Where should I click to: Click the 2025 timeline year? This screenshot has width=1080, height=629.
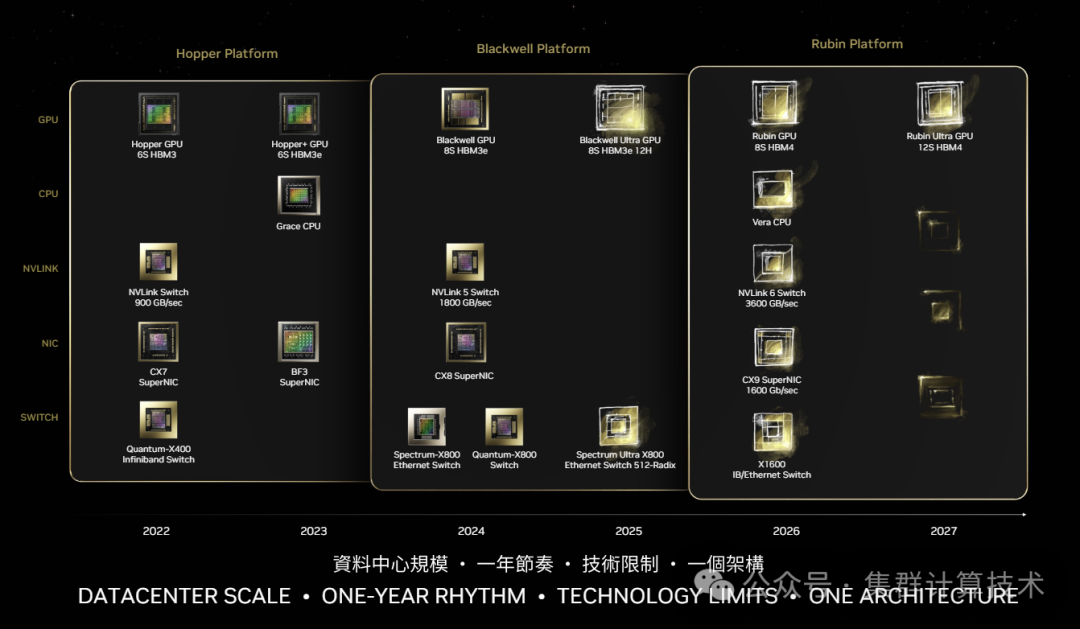629,531
